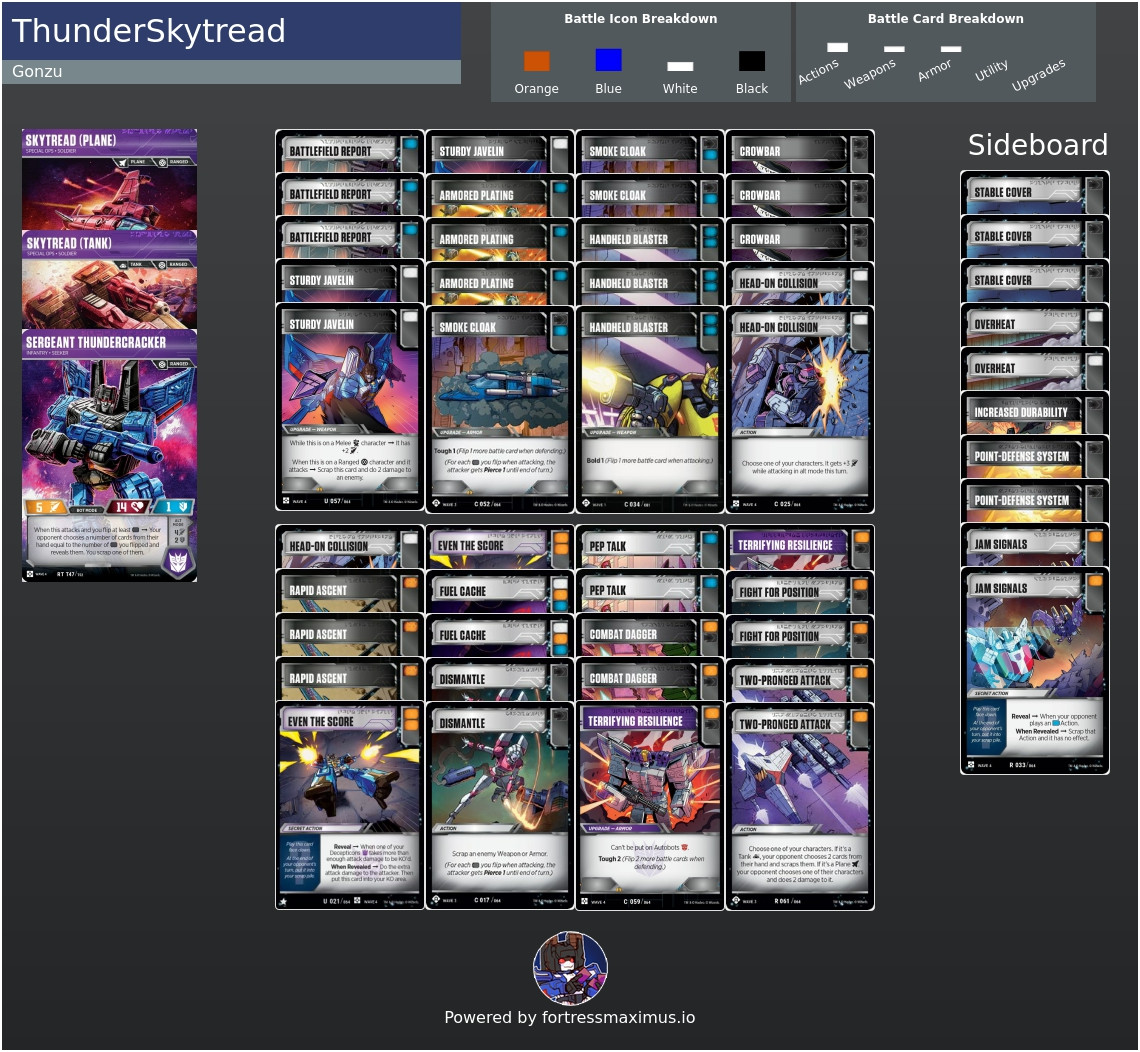Click the author name Gonzu
Viewport: 1140px width, 1052px height.
37,71
